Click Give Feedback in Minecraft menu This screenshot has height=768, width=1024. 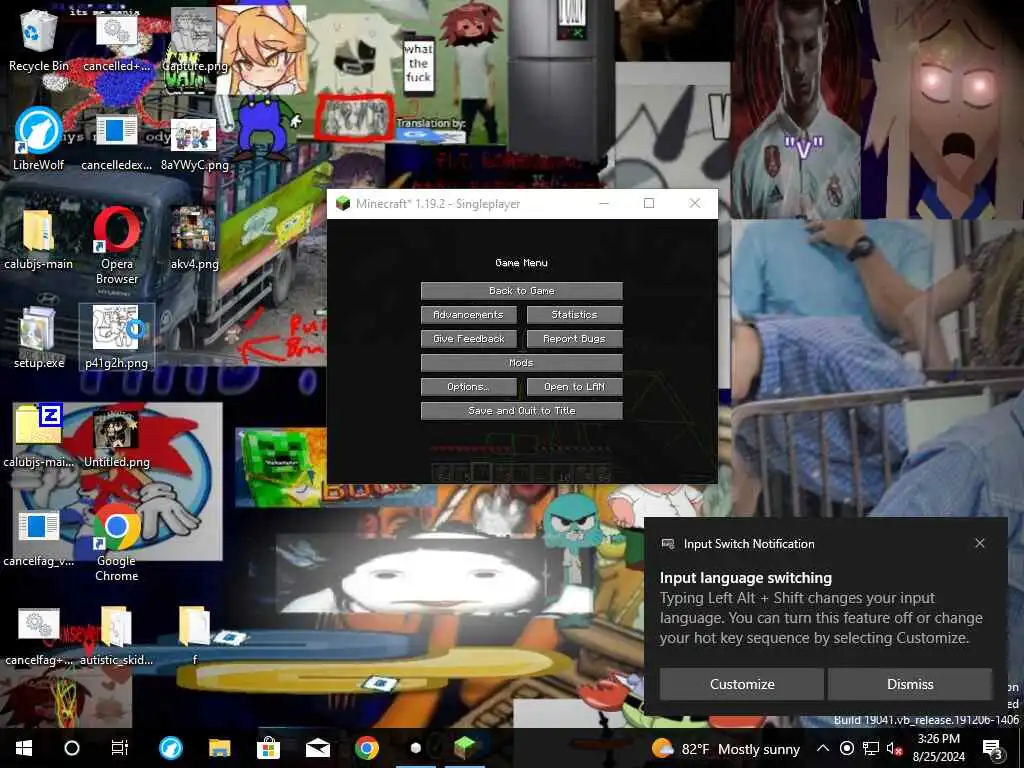pos(468,339)
